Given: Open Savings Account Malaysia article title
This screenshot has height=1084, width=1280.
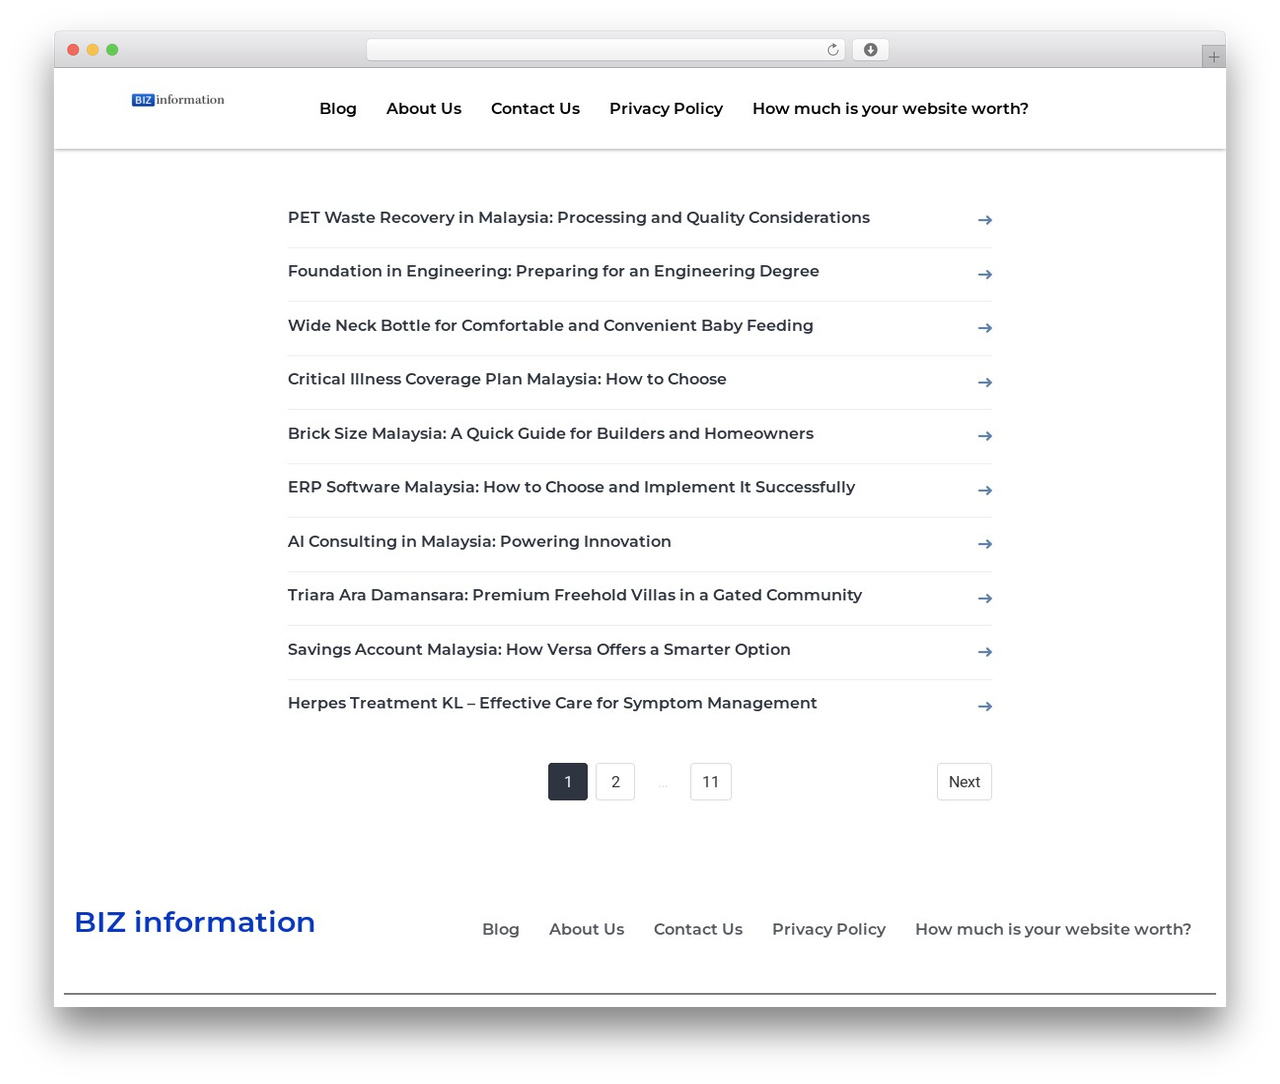Looking at the screenshot, I should click(x=539, y=650).
